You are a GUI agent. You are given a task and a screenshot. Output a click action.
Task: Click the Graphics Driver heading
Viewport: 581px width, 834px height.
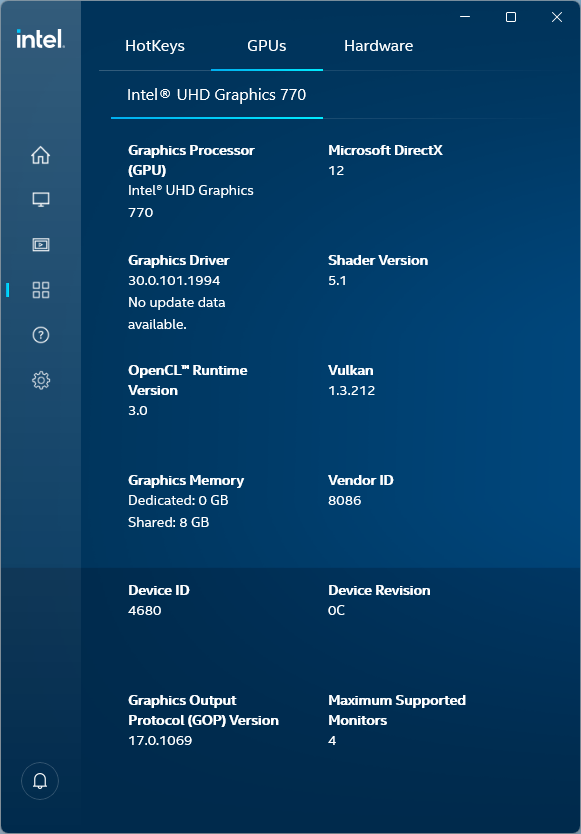point(179,261)
